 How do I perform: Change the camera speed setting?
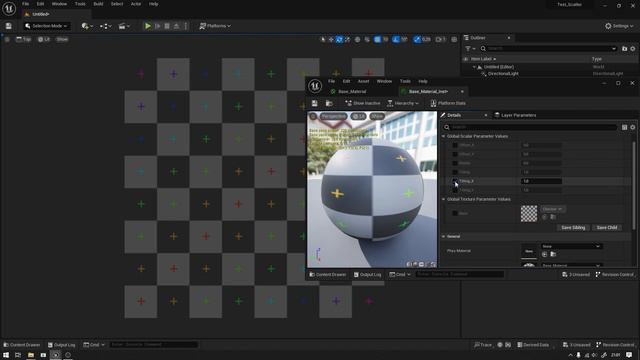(x=440, y=40)
